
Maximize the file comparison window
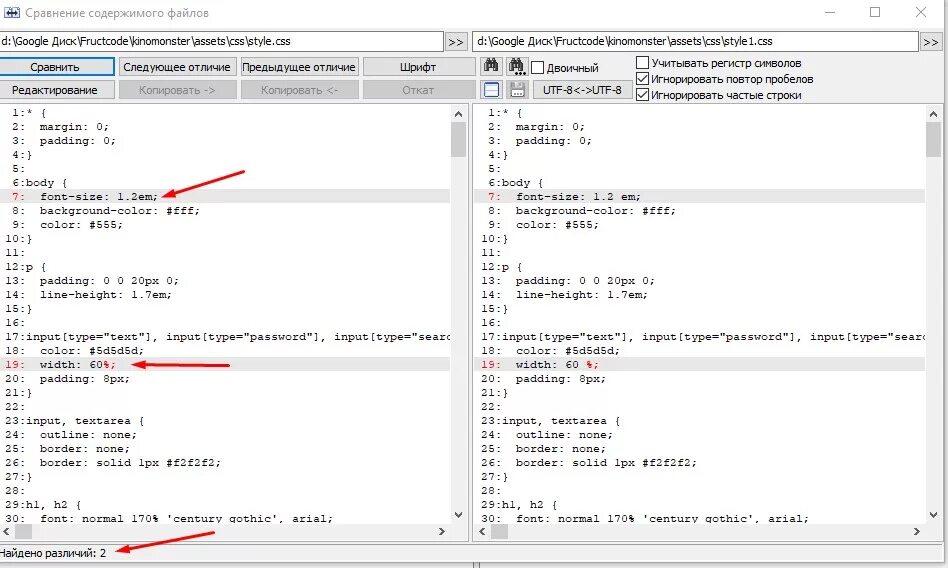875,12
